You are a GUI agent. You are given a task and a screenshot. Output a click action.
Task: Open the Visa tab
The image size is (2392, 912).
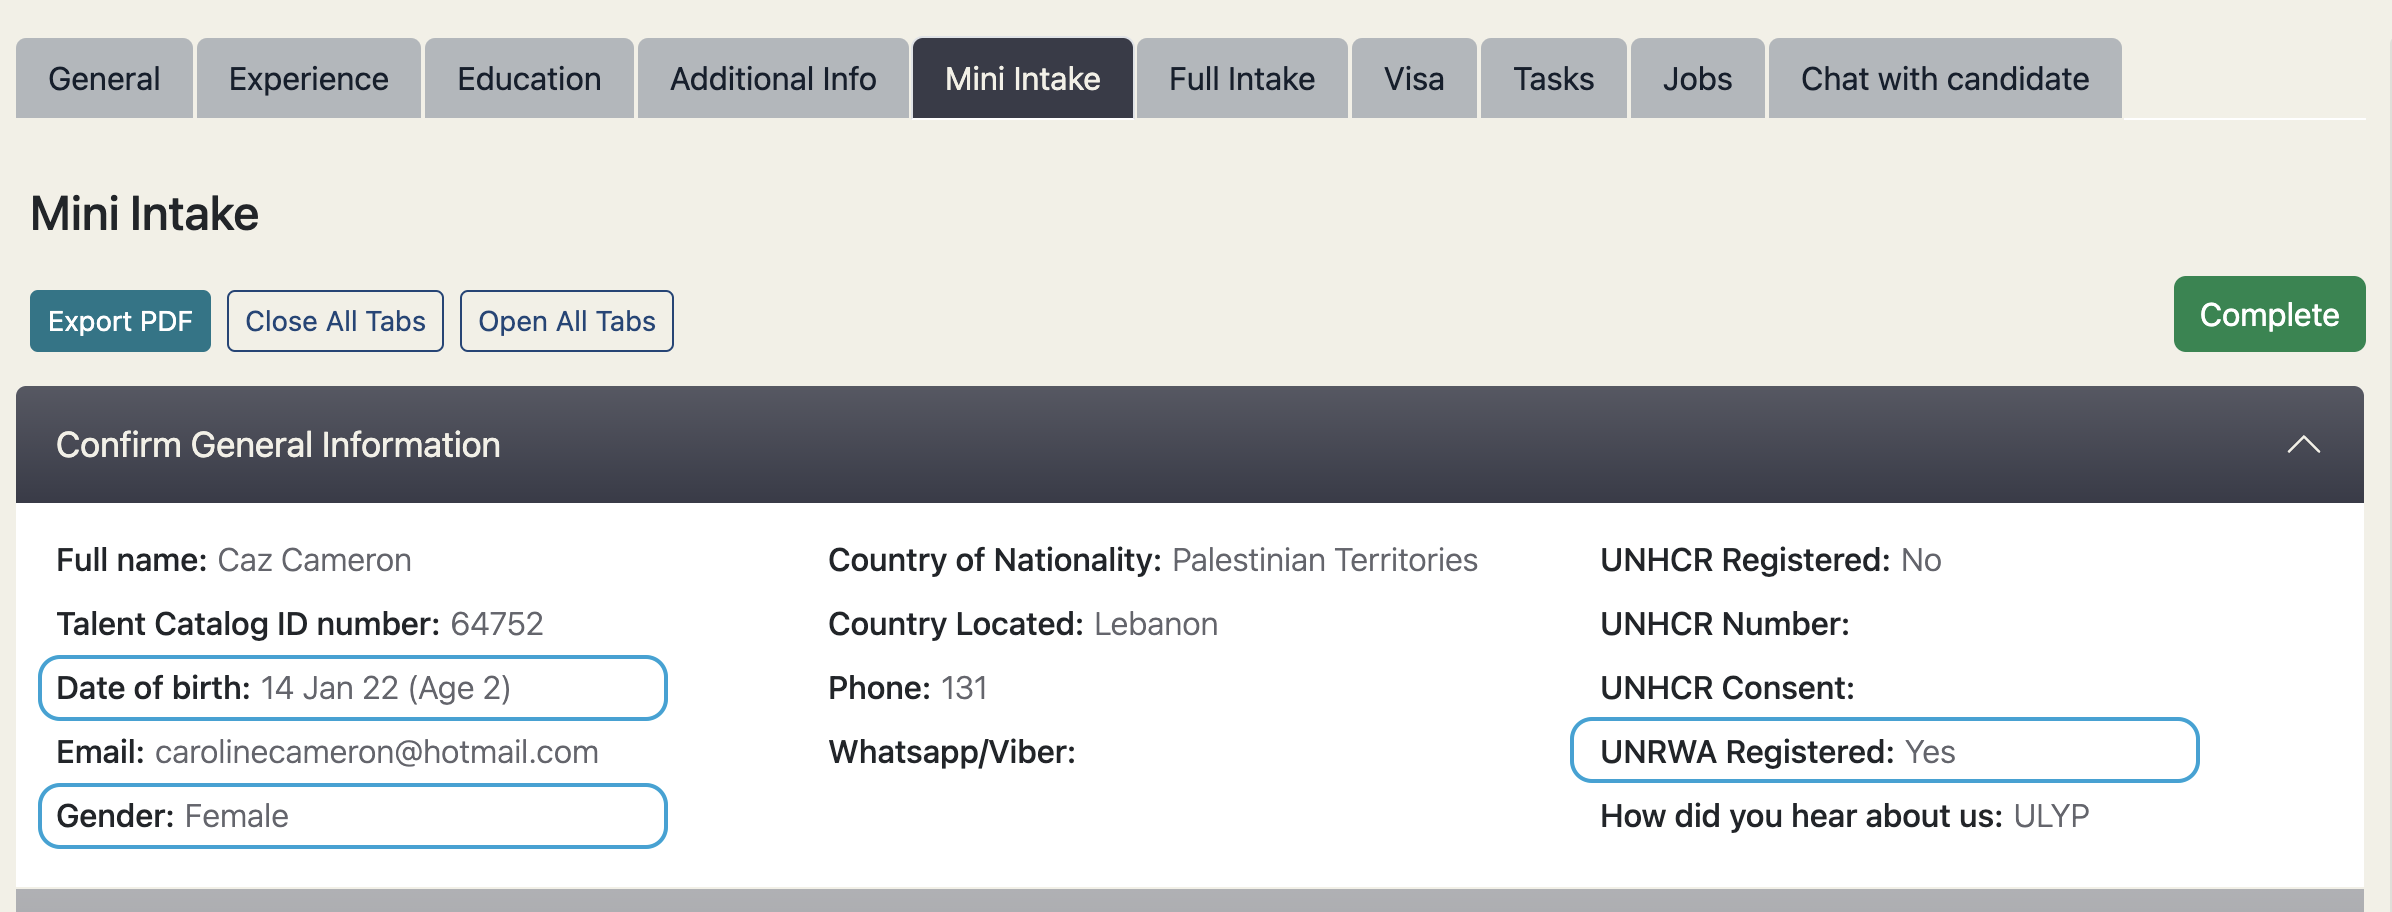[1414, 79]
